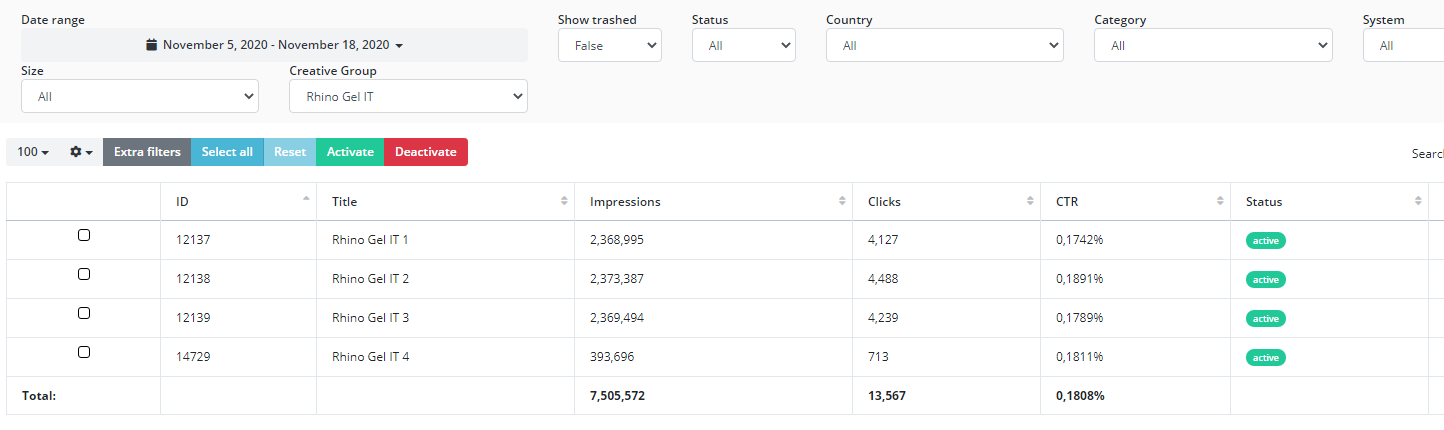Screen dimensions: 1444x430
Task: Click the calendar icon in date range
Action: click(152, 45)
